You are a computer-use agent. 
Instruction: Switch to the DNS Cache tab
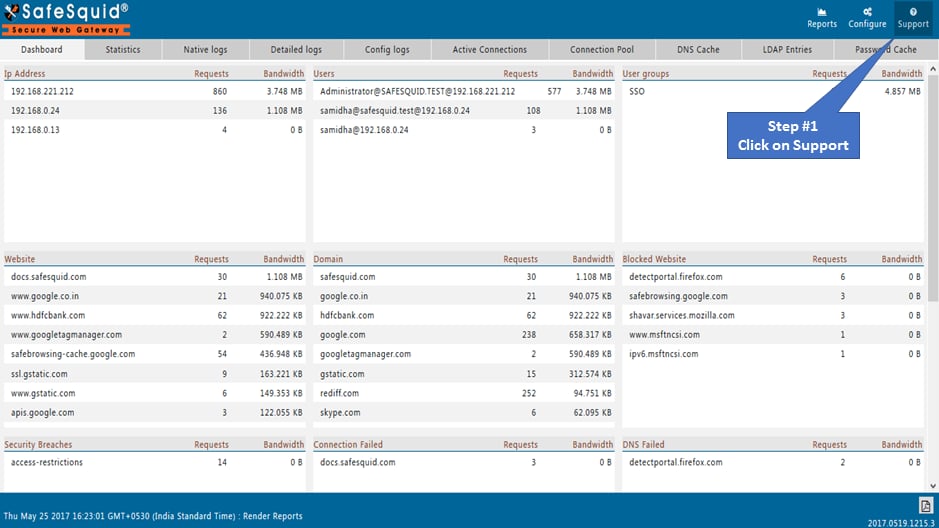(698, 50)
